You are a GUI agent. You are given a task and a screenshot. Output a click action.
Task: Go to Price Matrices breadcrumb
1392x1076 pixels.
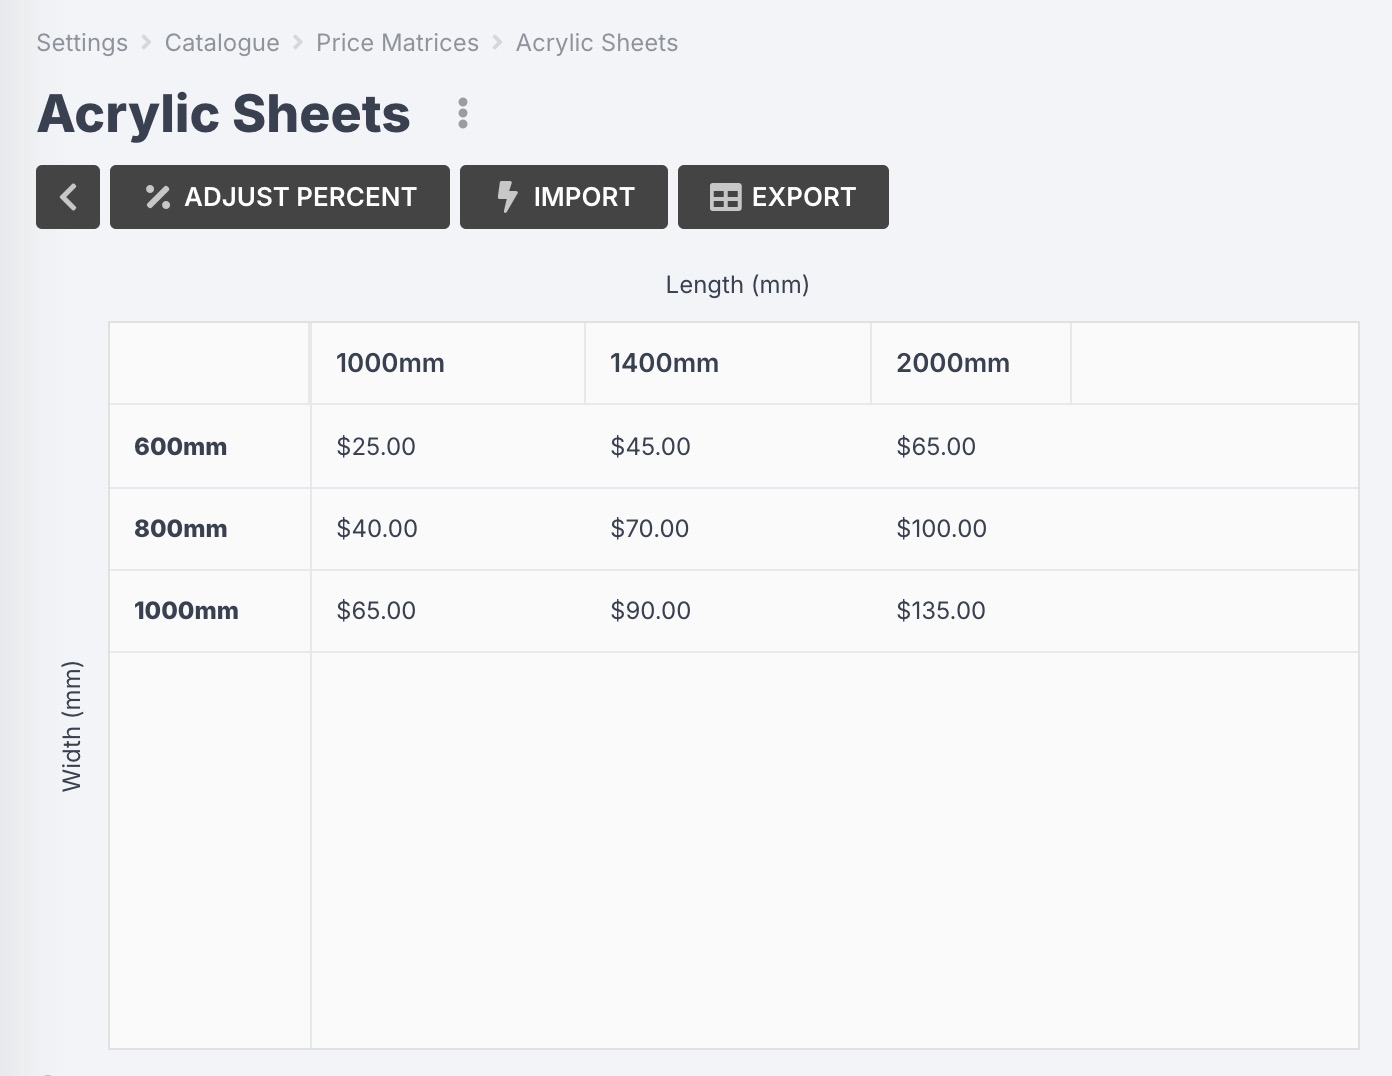pyautogui.click(x=397, y=43)
